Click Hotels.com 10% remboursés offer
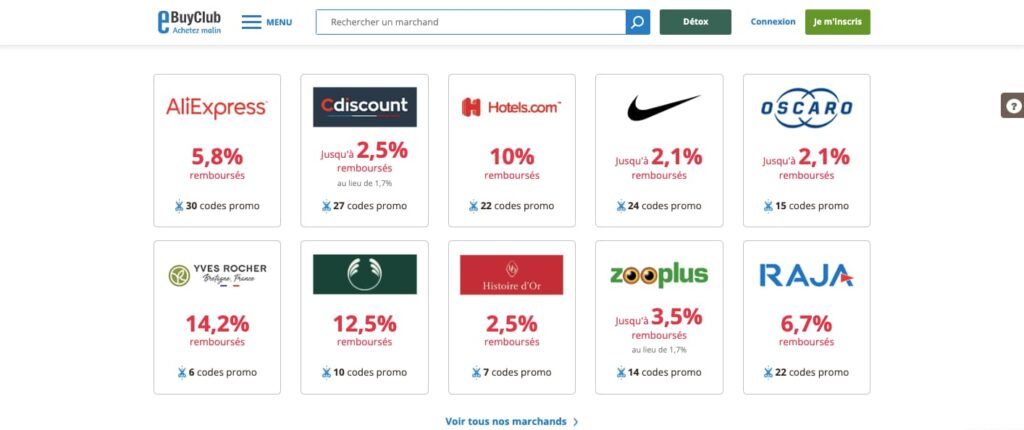This screenshot has height=430, width=1024. (x=512, y=163)
